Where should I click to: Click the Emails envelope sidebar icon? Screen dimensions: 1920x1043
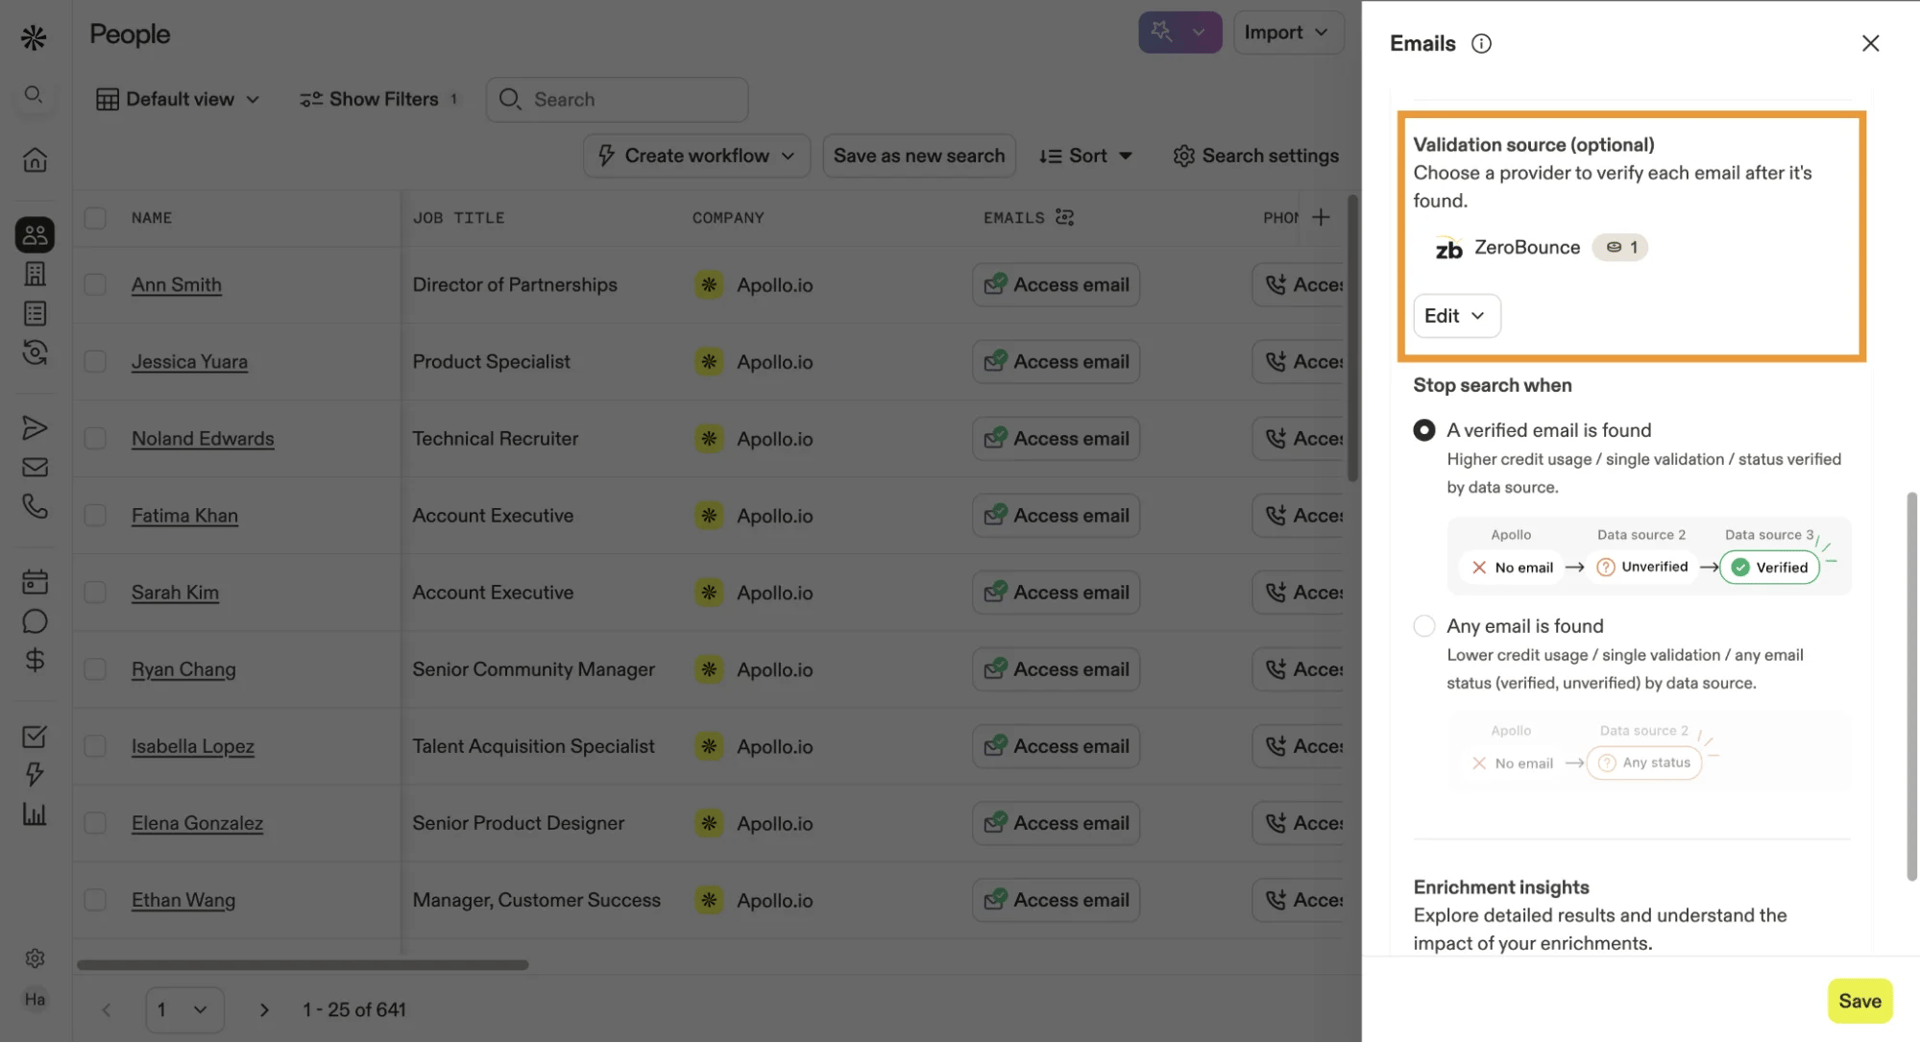[x=35, y=467]
